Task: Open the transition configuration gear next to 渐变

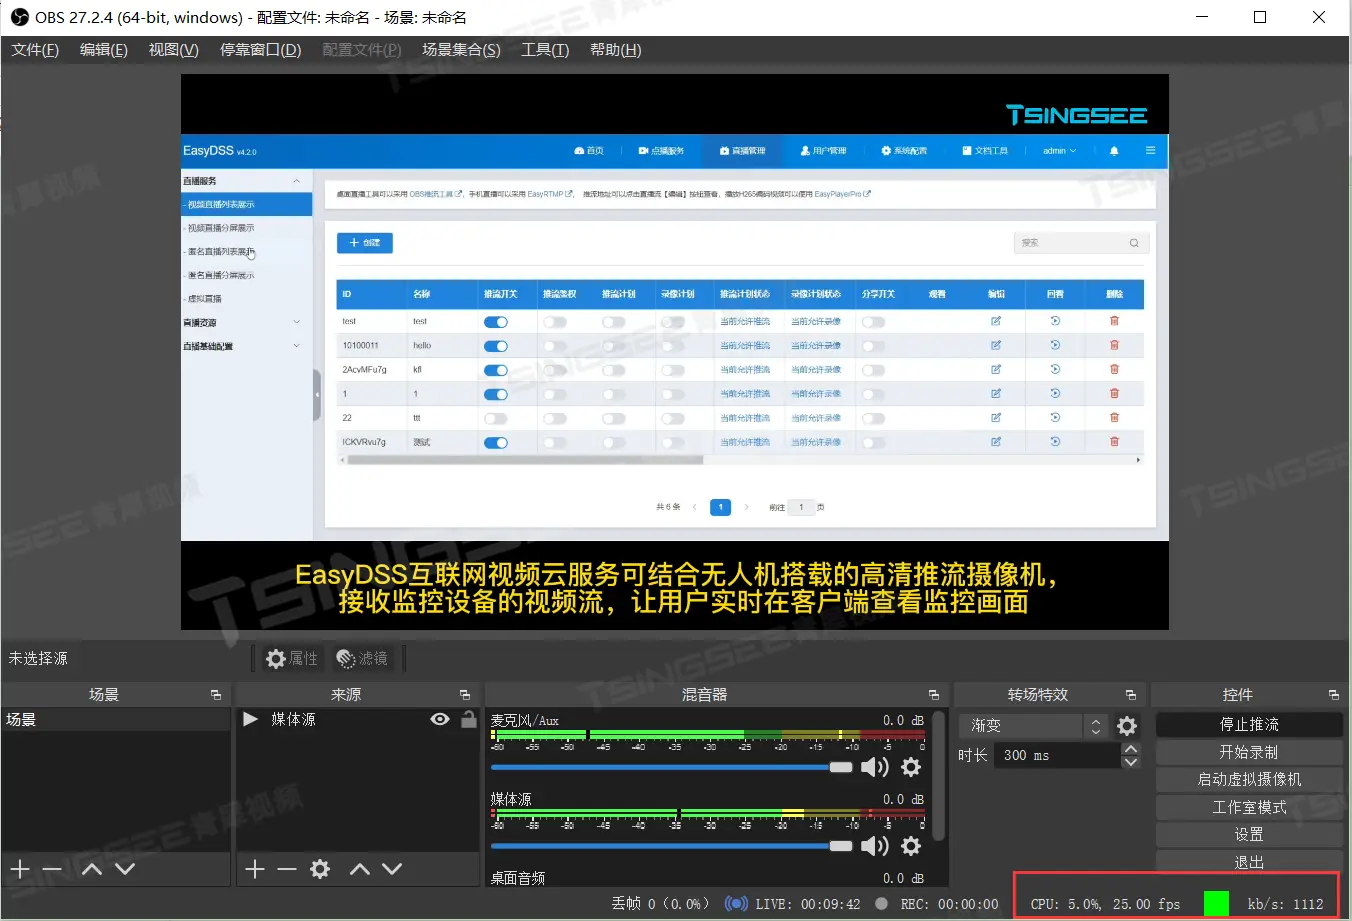Action: click(1127, 726)
